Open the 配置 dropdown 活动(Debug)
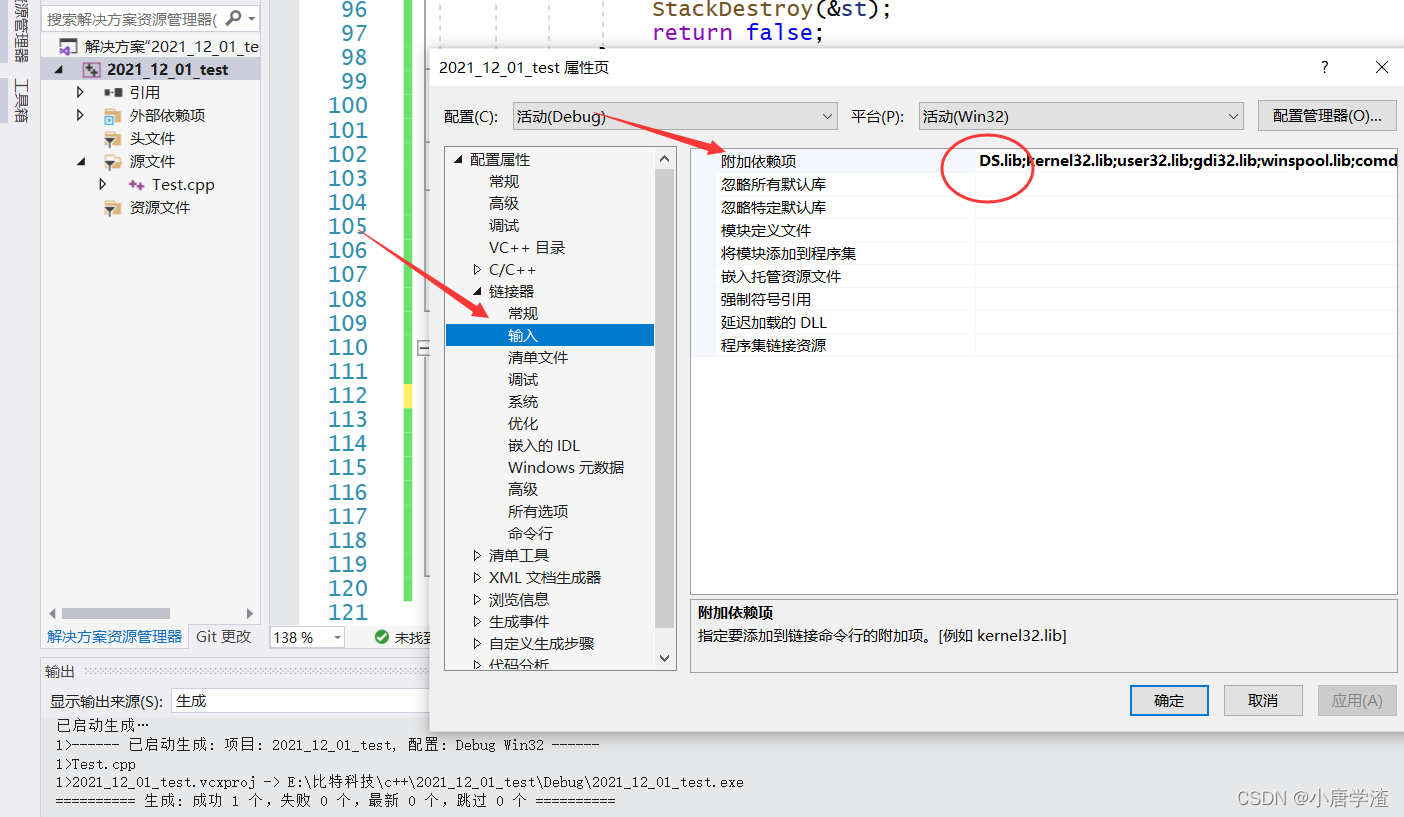This screenshot has height=817, width=1404. [x=675, y=116]
